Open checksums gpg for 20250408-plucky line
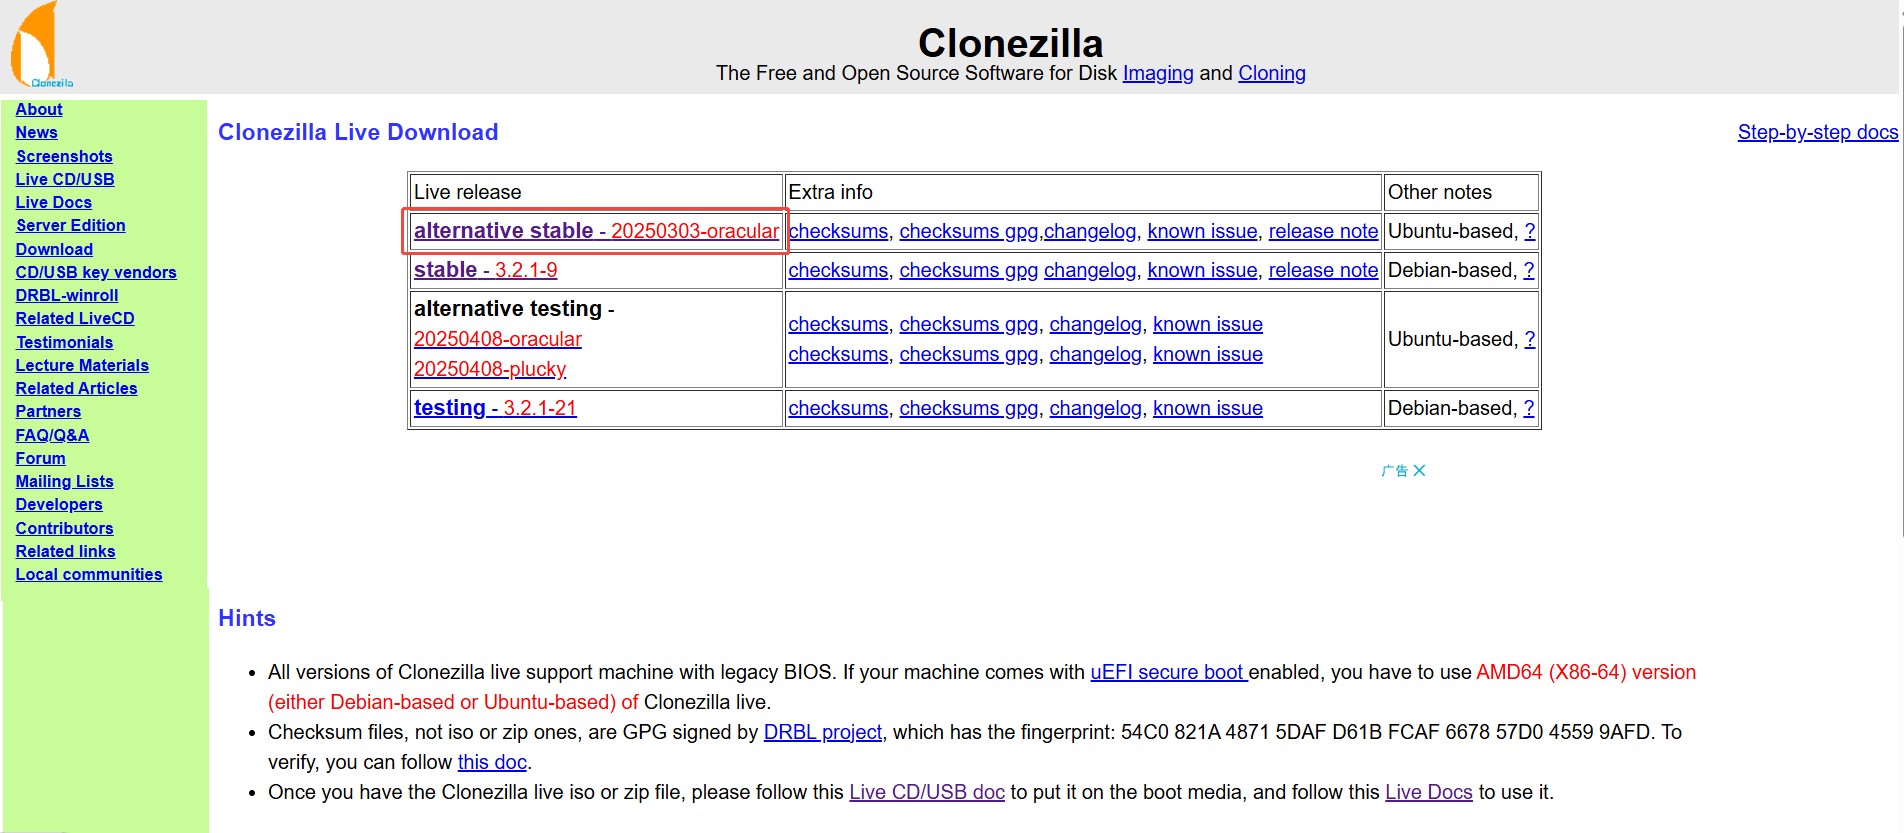 tap(969, 354)
